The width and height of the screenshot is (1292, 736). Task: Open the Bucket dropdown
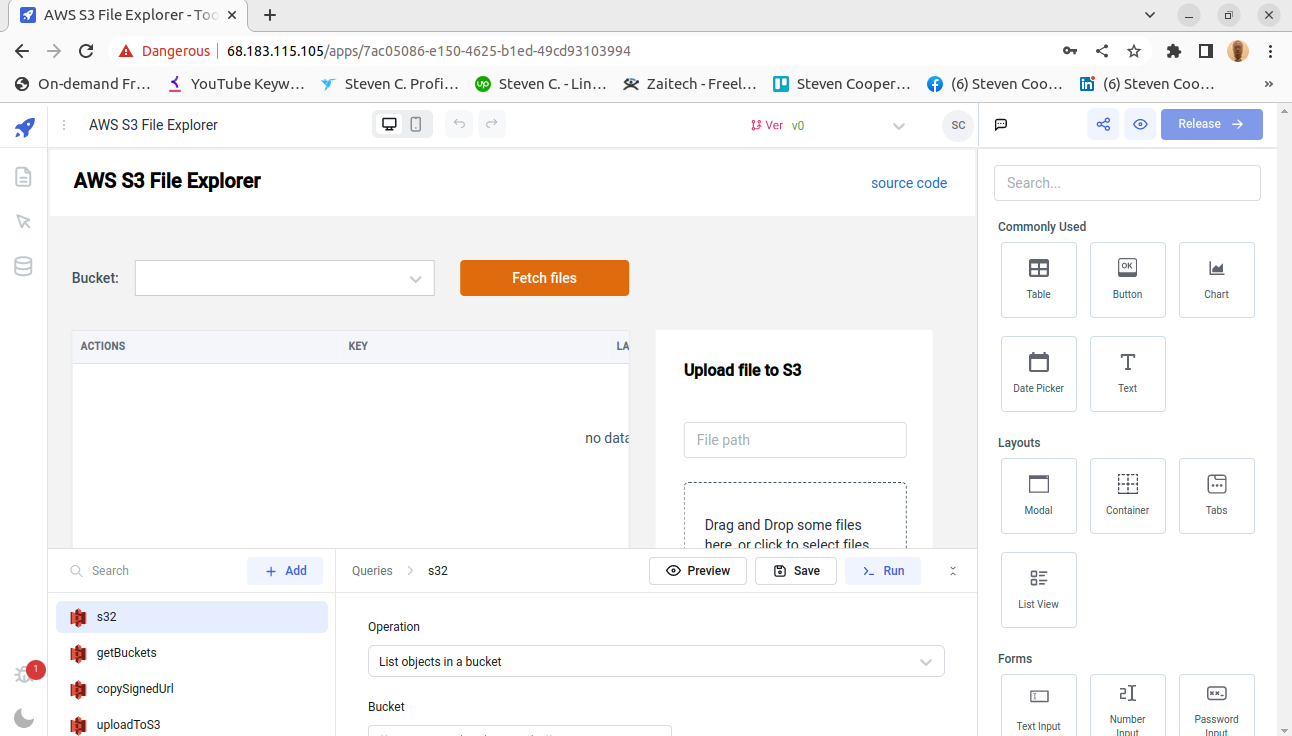tap(285, 278)
